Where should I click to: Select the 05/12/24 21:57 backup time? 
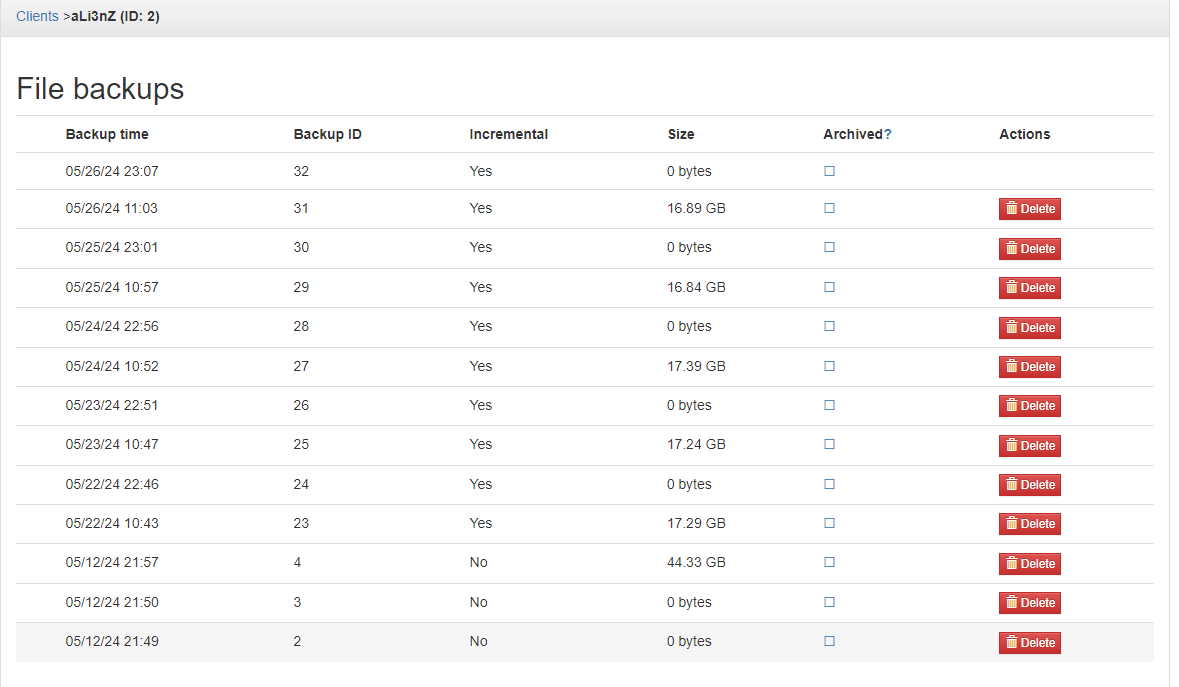pos(112,562)
